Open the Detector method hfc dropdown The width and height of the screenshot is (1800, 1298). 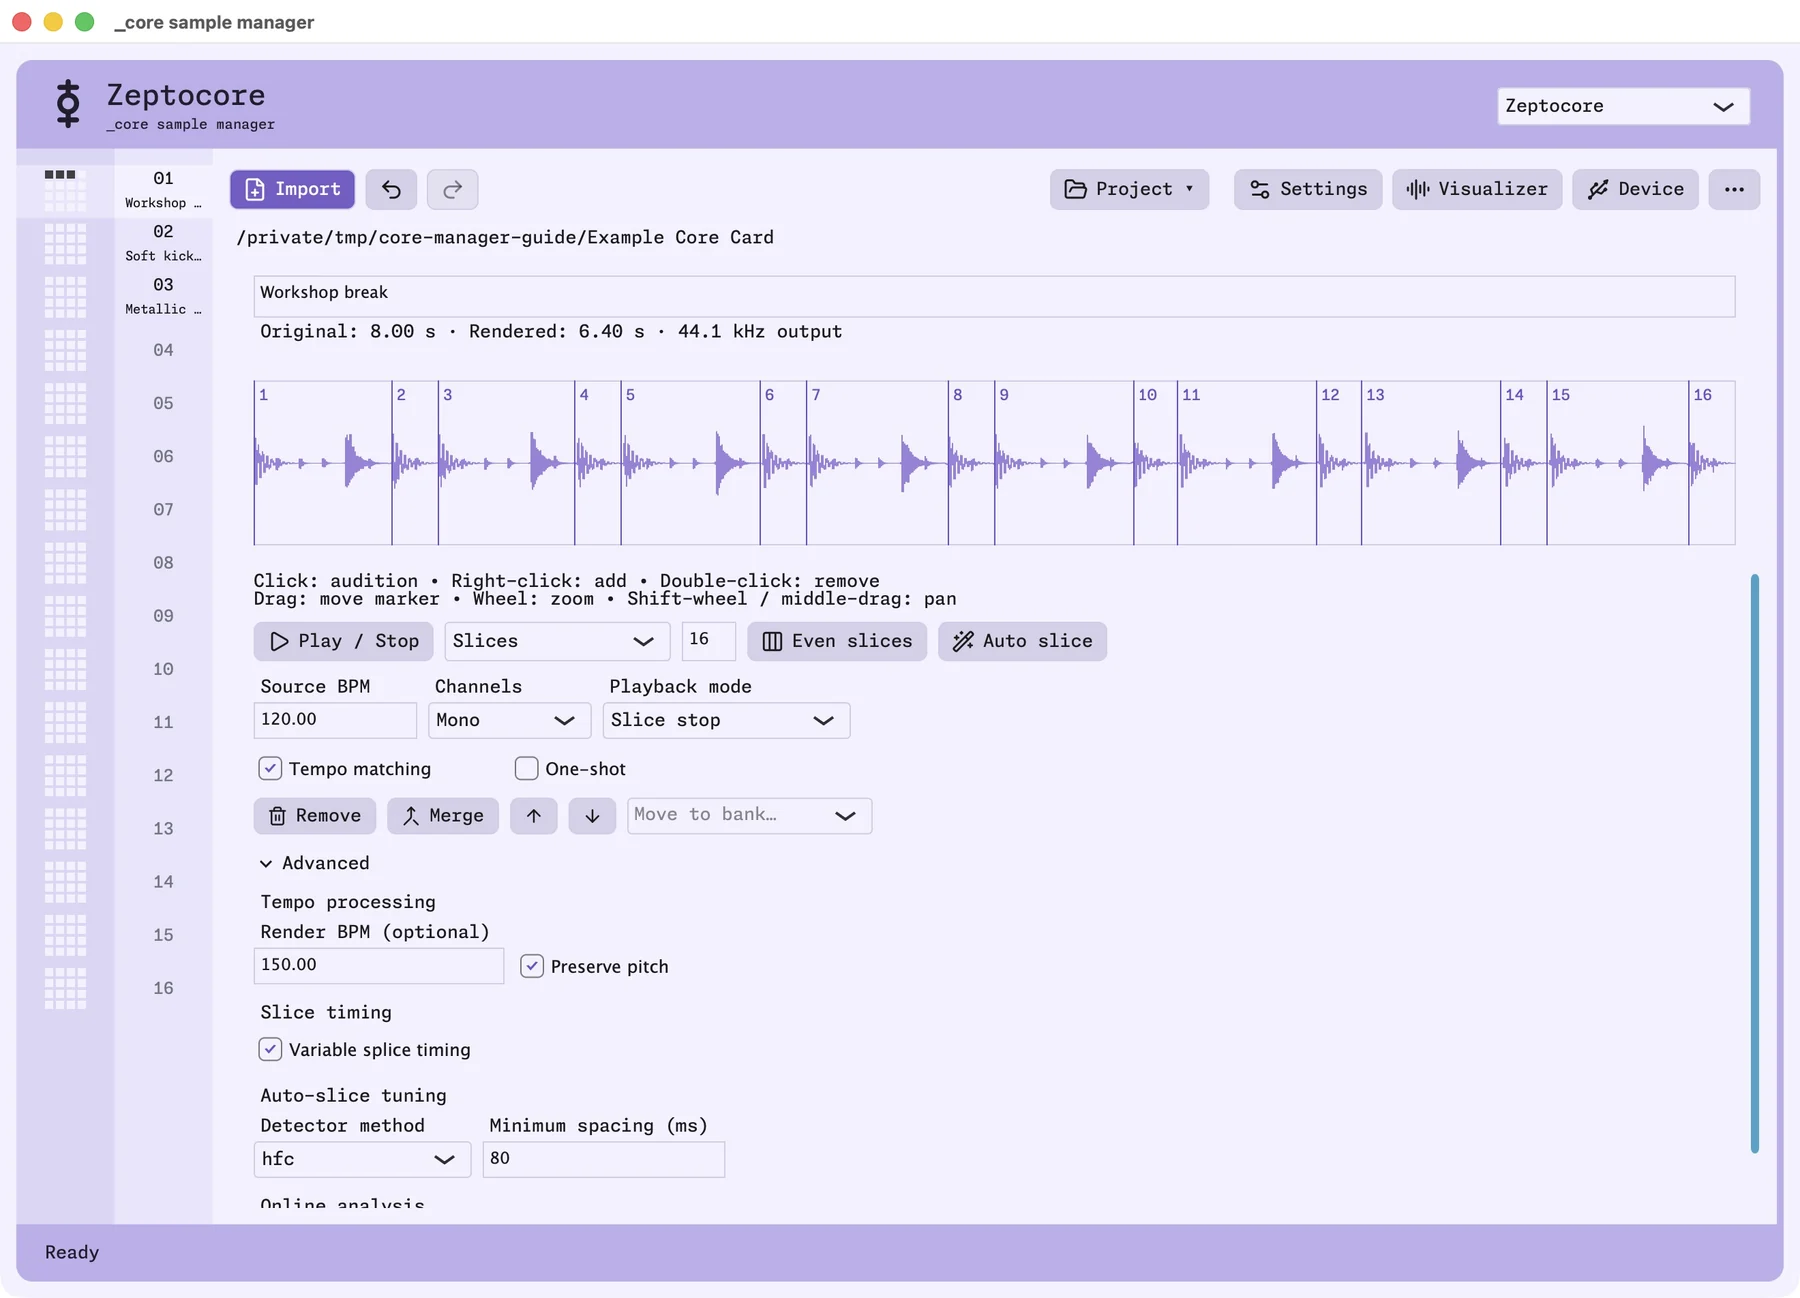pos(362,1159)
